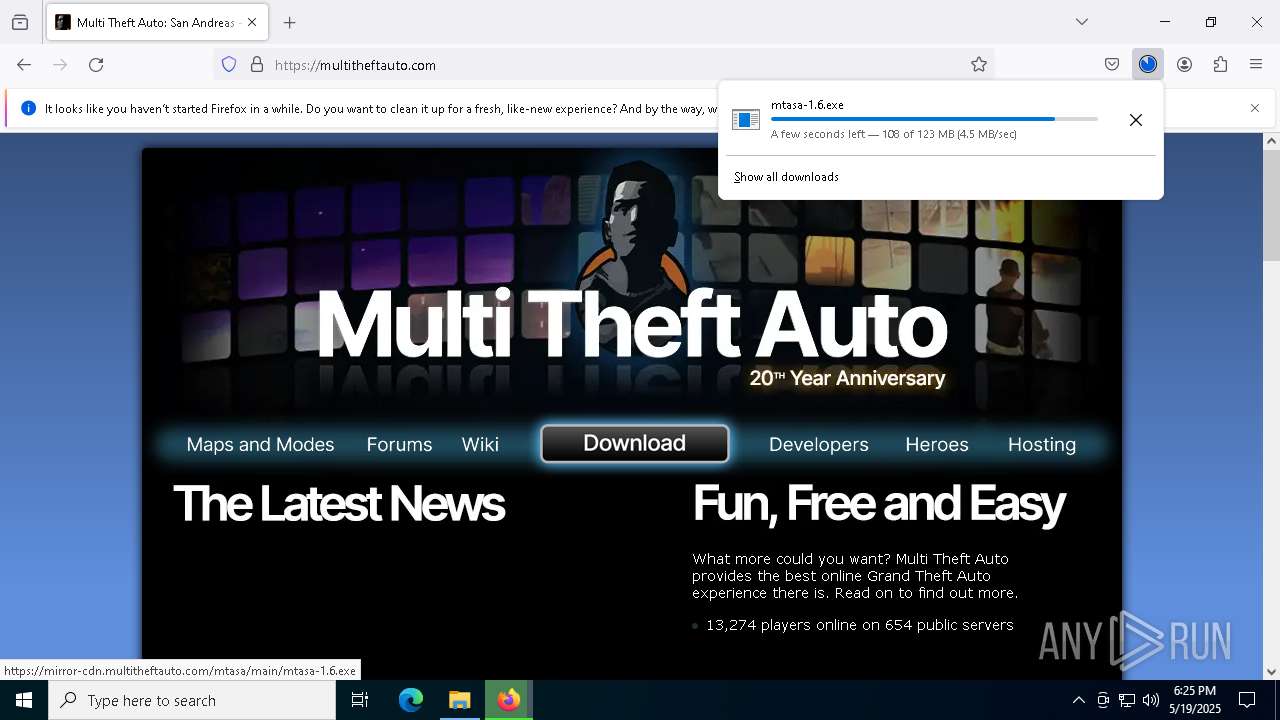
Task: Save page to Pocket
Action: click(x=1112, y=65)
